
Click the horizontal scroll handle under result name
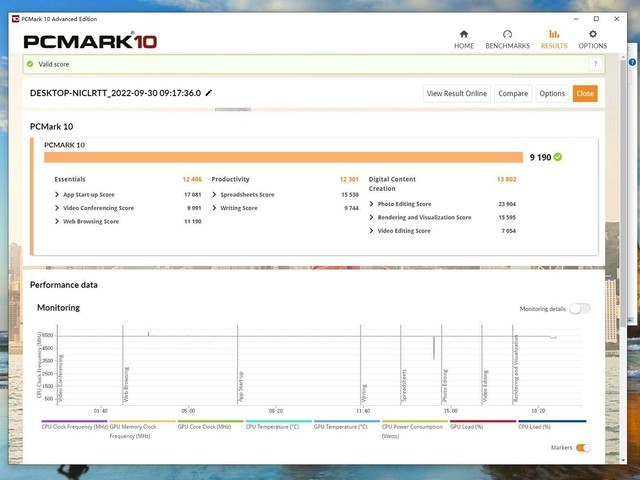coord(233,109)
